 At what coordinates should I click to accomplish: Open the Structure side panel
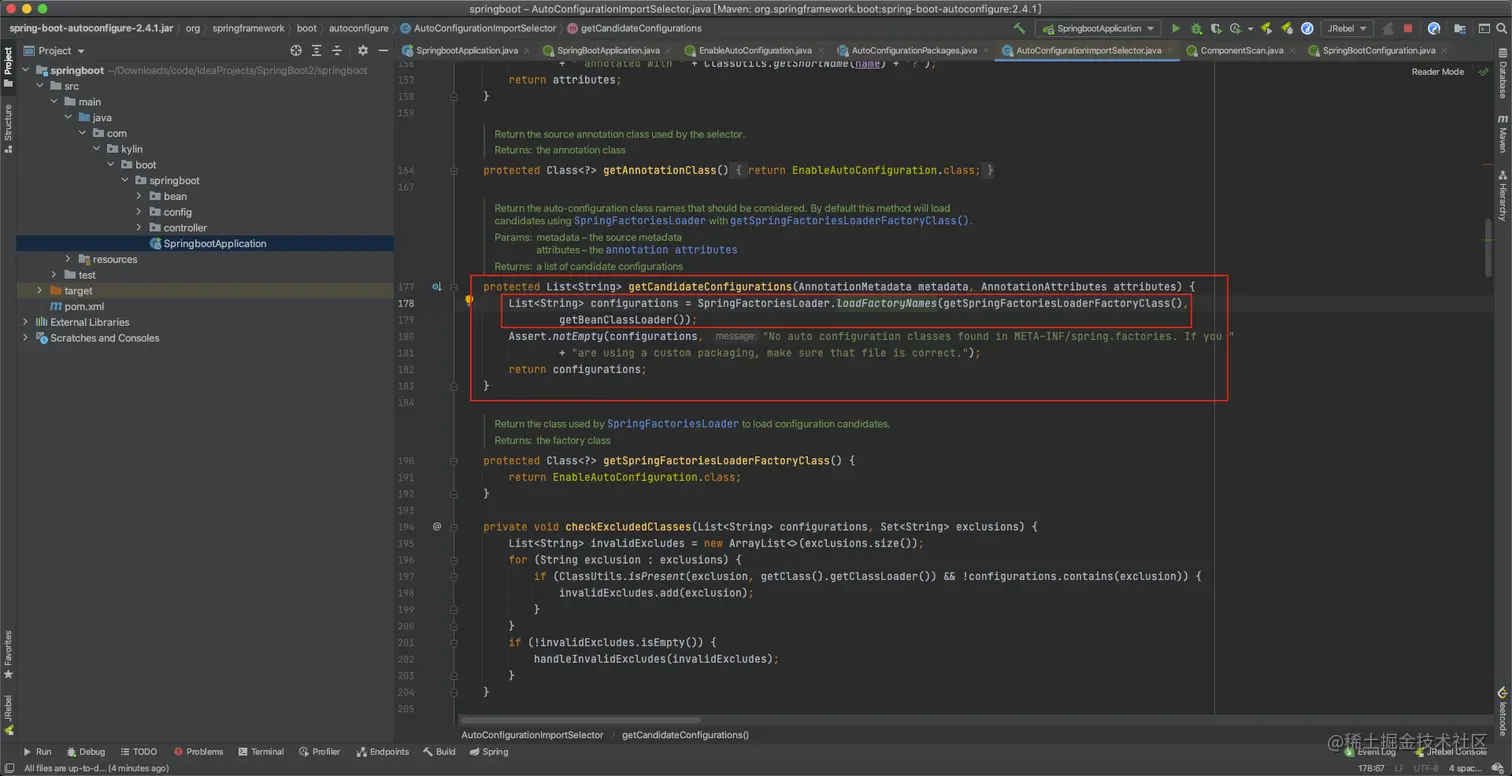click(x=8, y=128)
